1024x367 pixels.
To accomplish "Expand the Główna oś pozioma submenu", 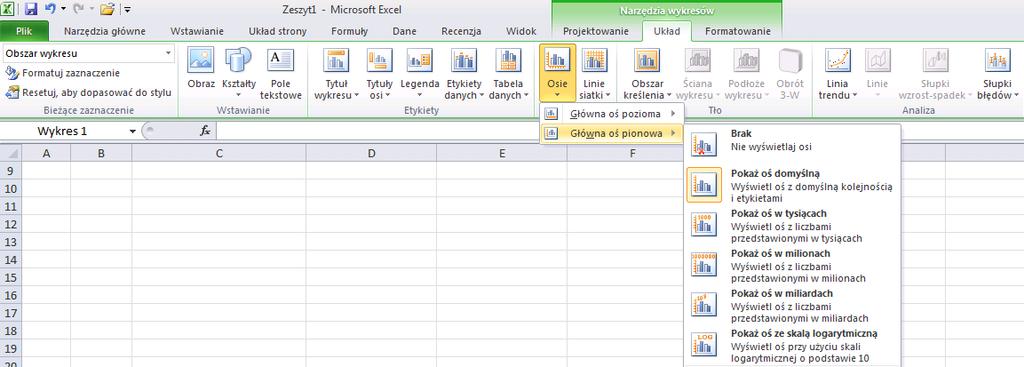I will coord(612,114).
